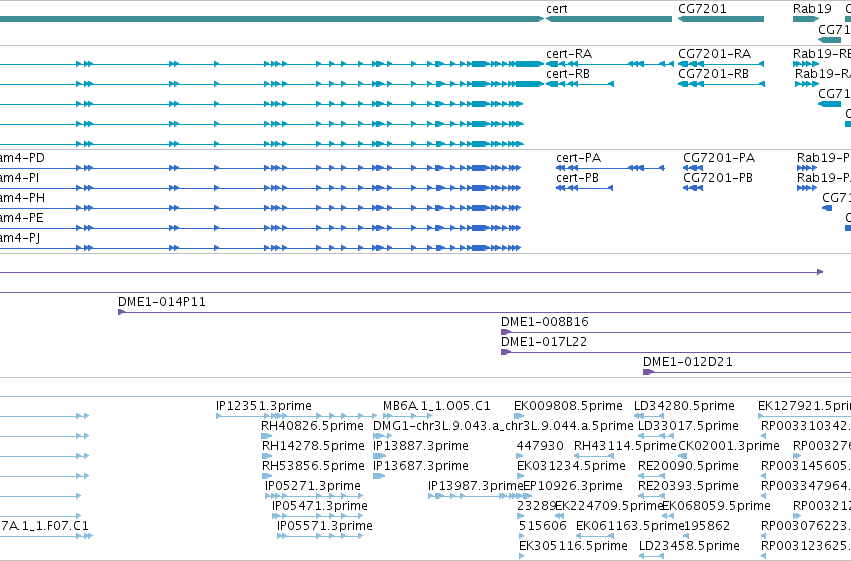Screen dimensions: 851x561
Task: Click the DMG1-chr3L.9.043.a_chr3L.9.044.a.5prime label
Action: (503, 426)
